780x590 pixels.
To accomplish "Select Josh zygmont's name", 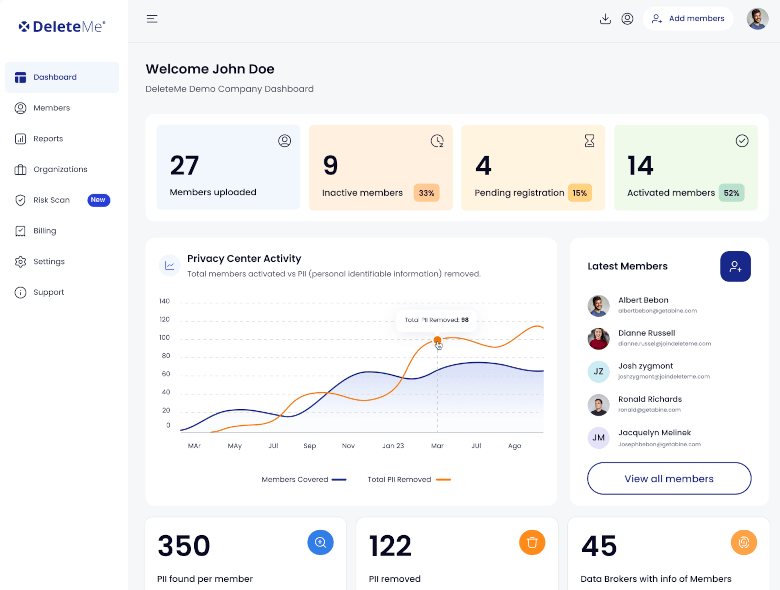I will [x=646, y=366].
